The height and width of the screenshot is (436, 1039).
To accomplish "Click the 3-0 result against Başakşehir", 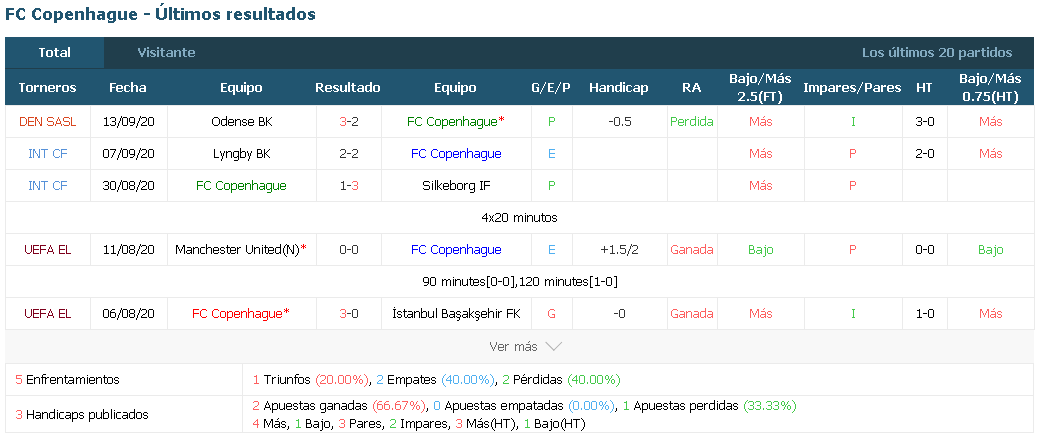I will pos(349,313).
